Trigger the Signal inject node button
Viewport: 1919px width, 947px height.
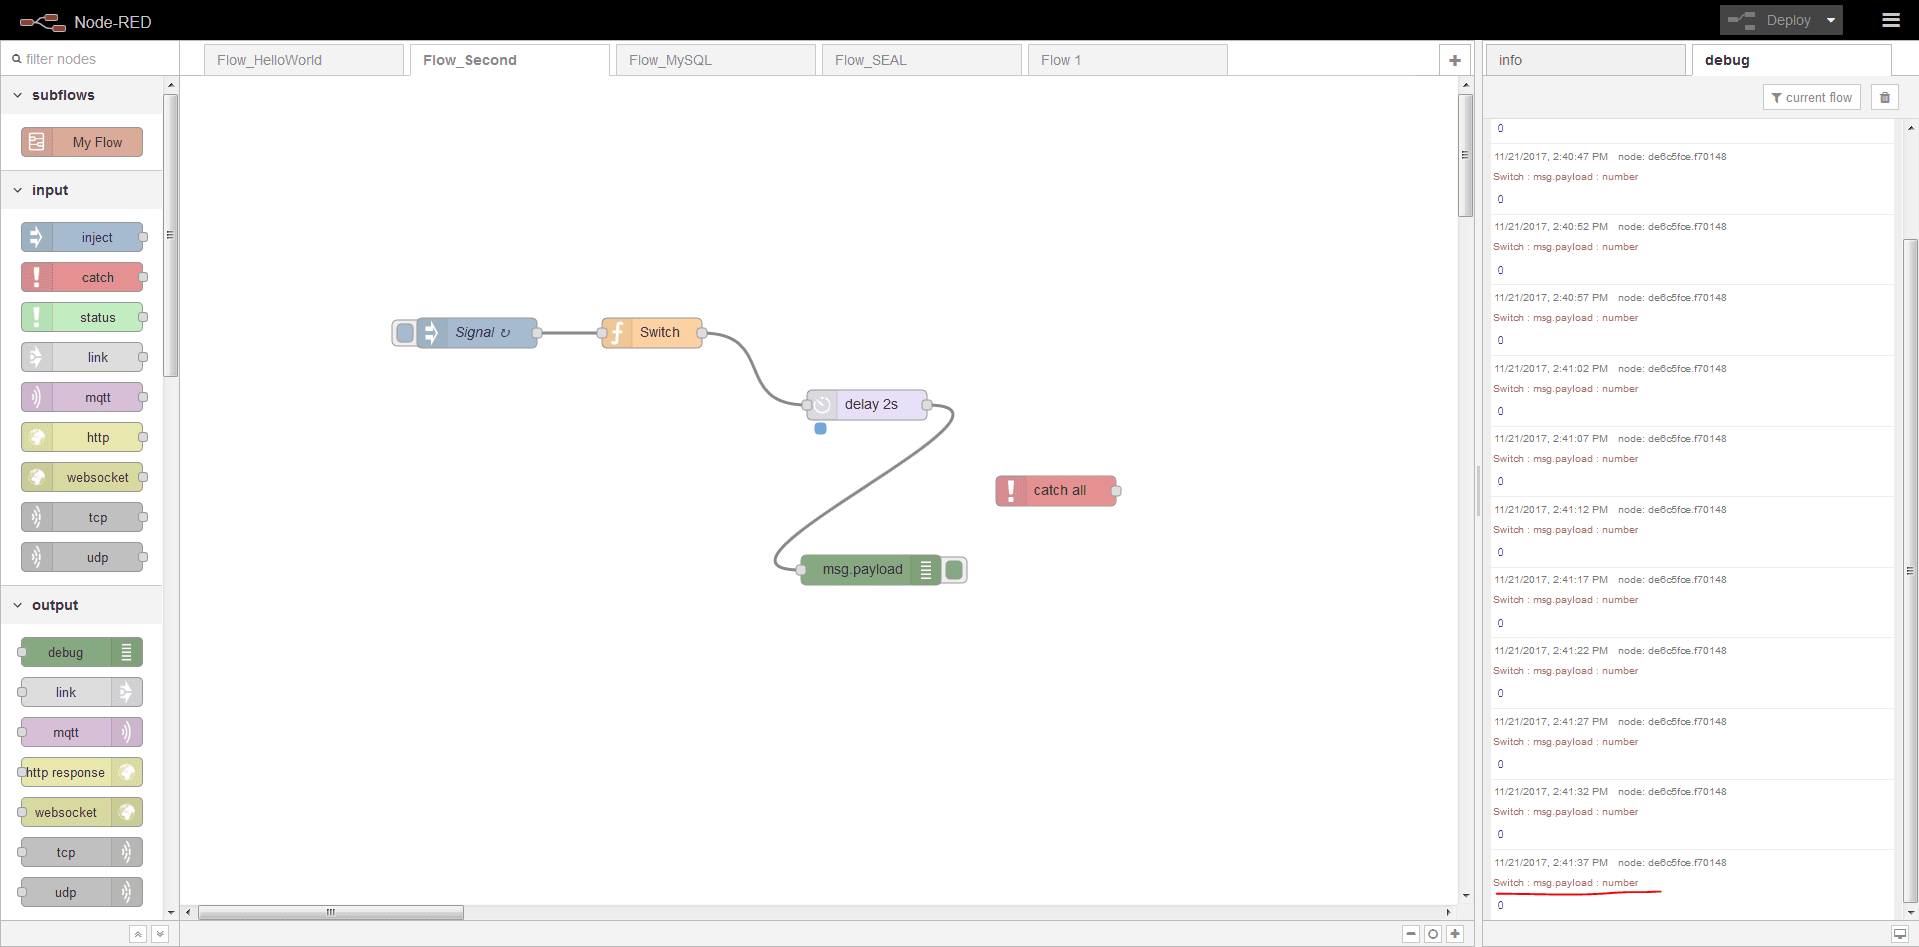[x=404, y=333]
